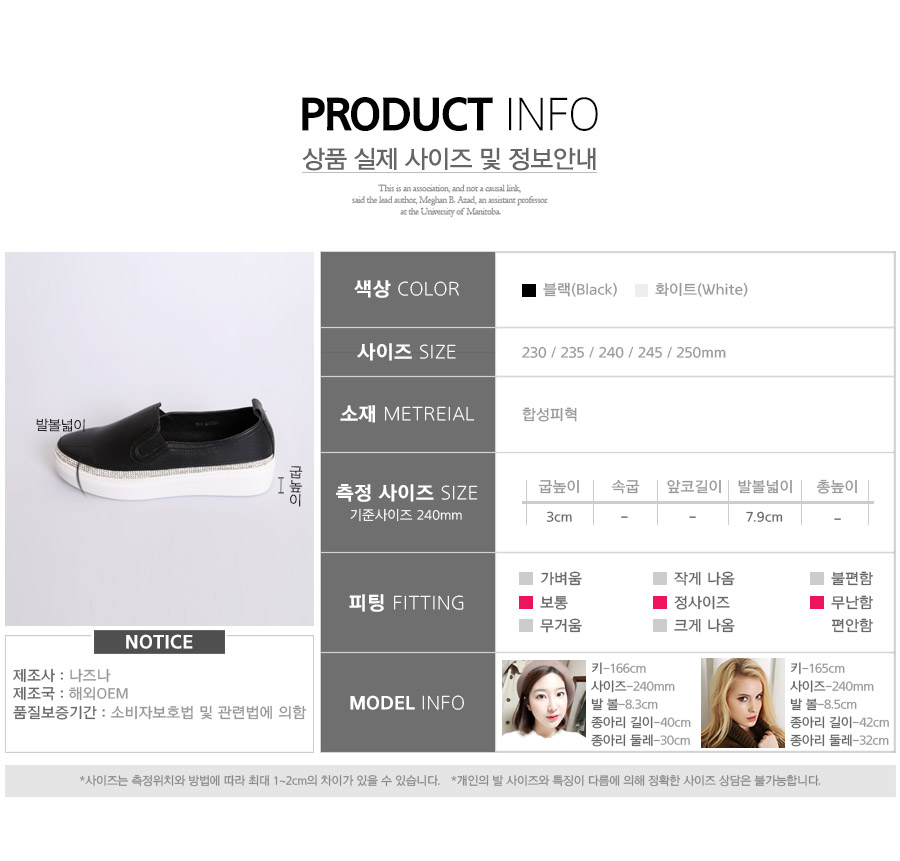Click the 사이즈 SIZE row header
Screen dimensions: 900x861
(408, 352)
